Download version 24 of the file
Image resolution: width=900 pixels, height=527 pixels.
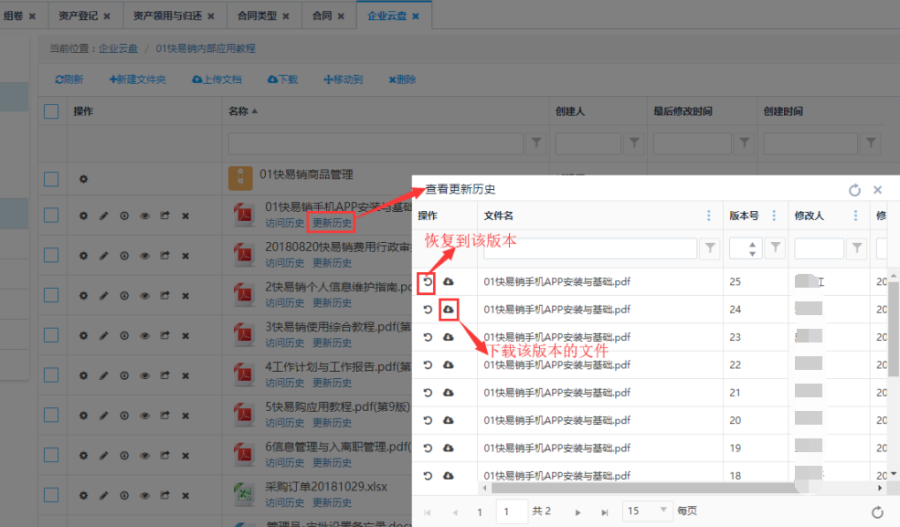[448, 310]
